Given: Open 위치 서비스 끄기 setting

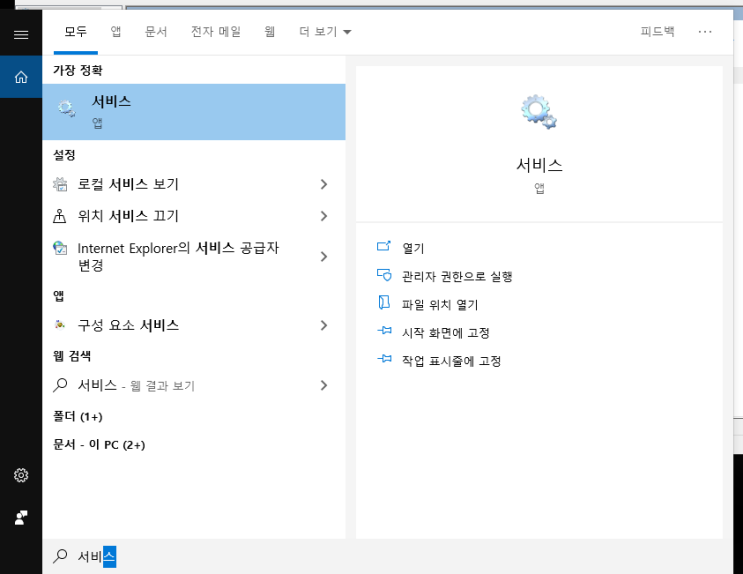Looking at the screenshot, I should click(x=194, y=216).
